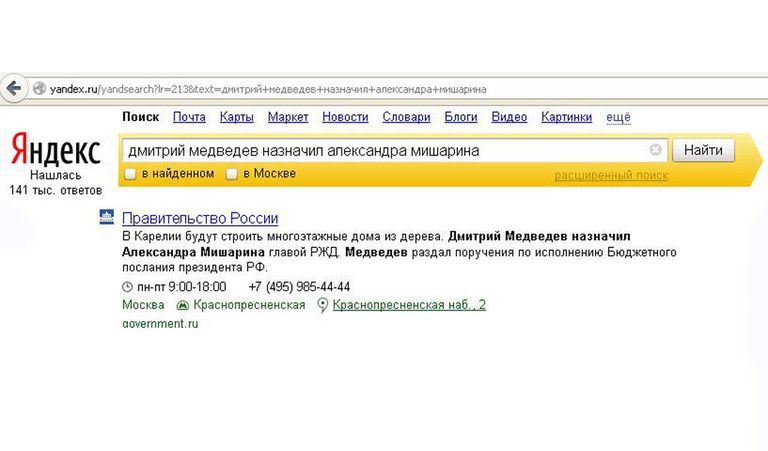Screen dimensions: 768x451
Task: Click the Краснопресненская metro station name
Action: [x=249, y=305]
